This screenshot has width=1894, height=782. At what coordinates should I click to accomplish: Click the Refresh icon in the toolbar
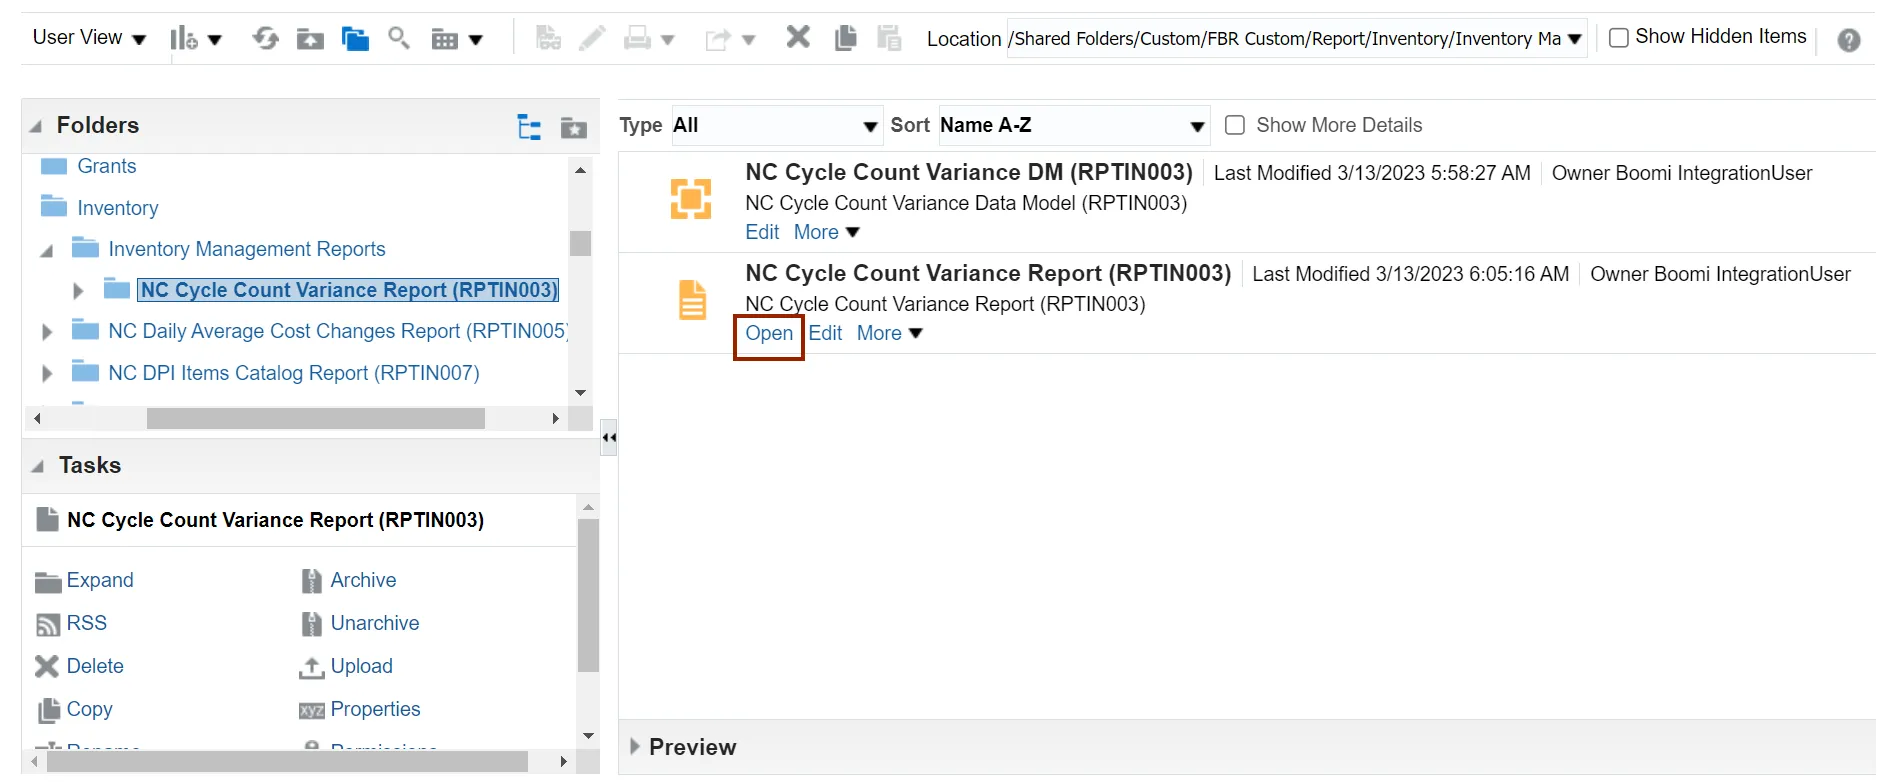(x=265, y=39)
